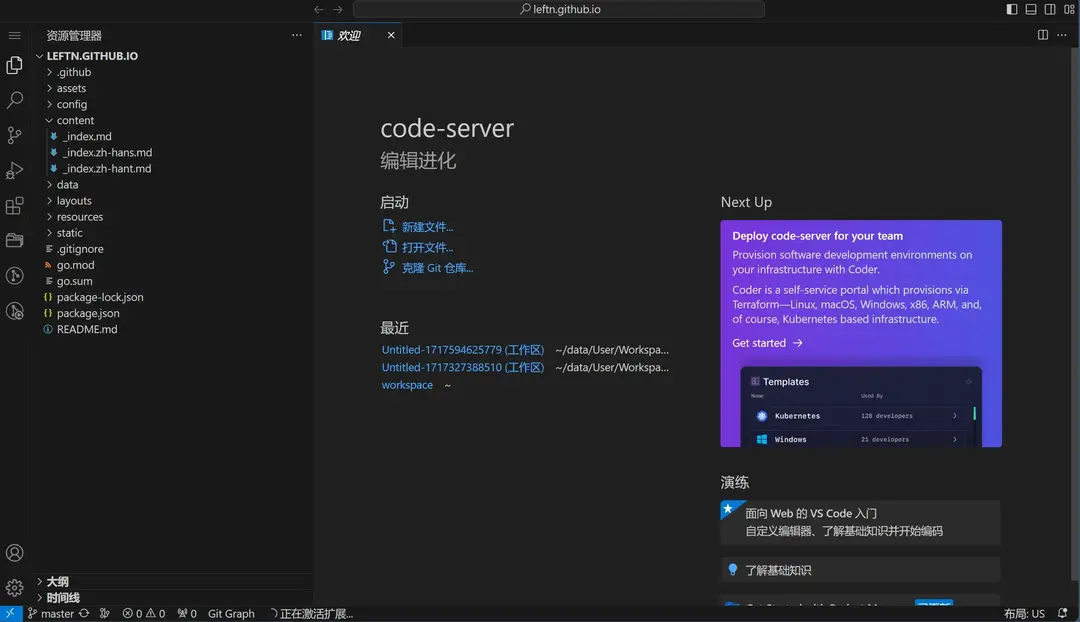1080x622 pixels.
Task: Click the notifications bell in status bar
Action: (1063, 614)
